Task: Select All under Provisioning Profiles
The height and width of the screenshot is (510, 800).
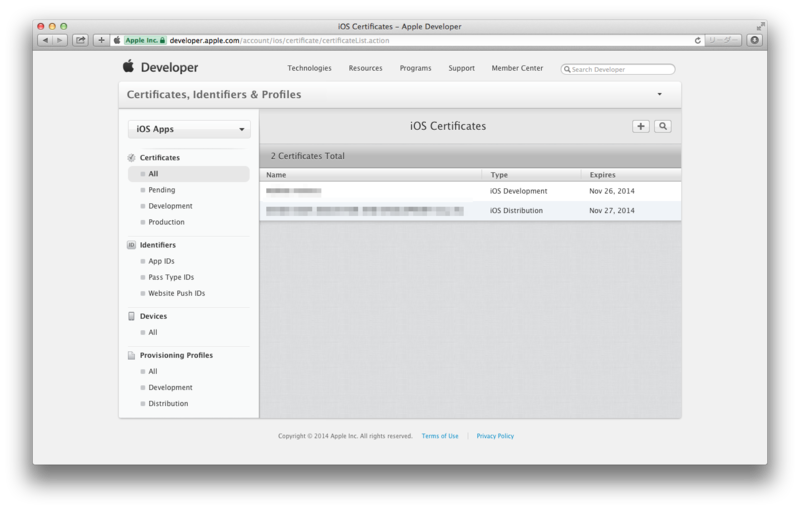Action: tap(153, 371)
